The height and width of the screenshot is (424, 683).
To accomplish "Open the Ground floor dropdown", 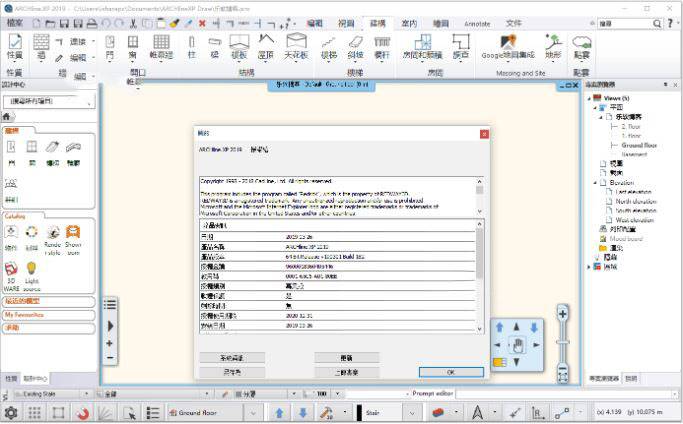I will click(x=253, y=412).
